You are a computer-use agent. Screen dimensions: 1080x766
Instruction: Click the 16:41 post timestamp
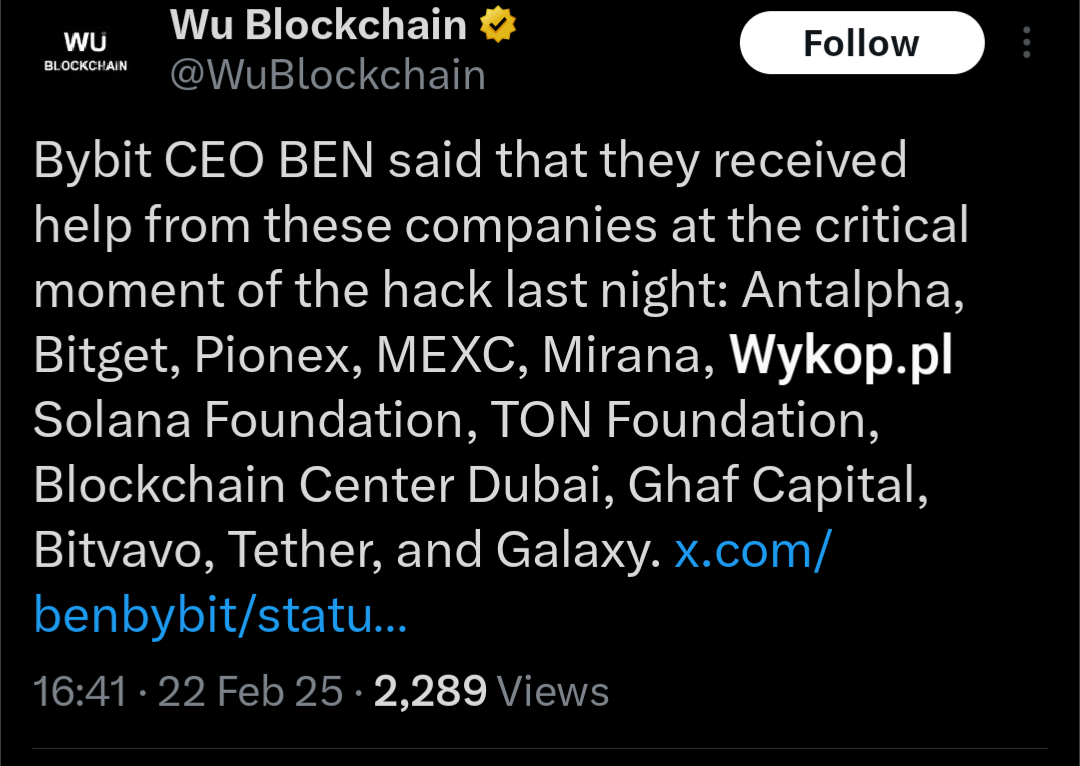click(x=80, y=691)
